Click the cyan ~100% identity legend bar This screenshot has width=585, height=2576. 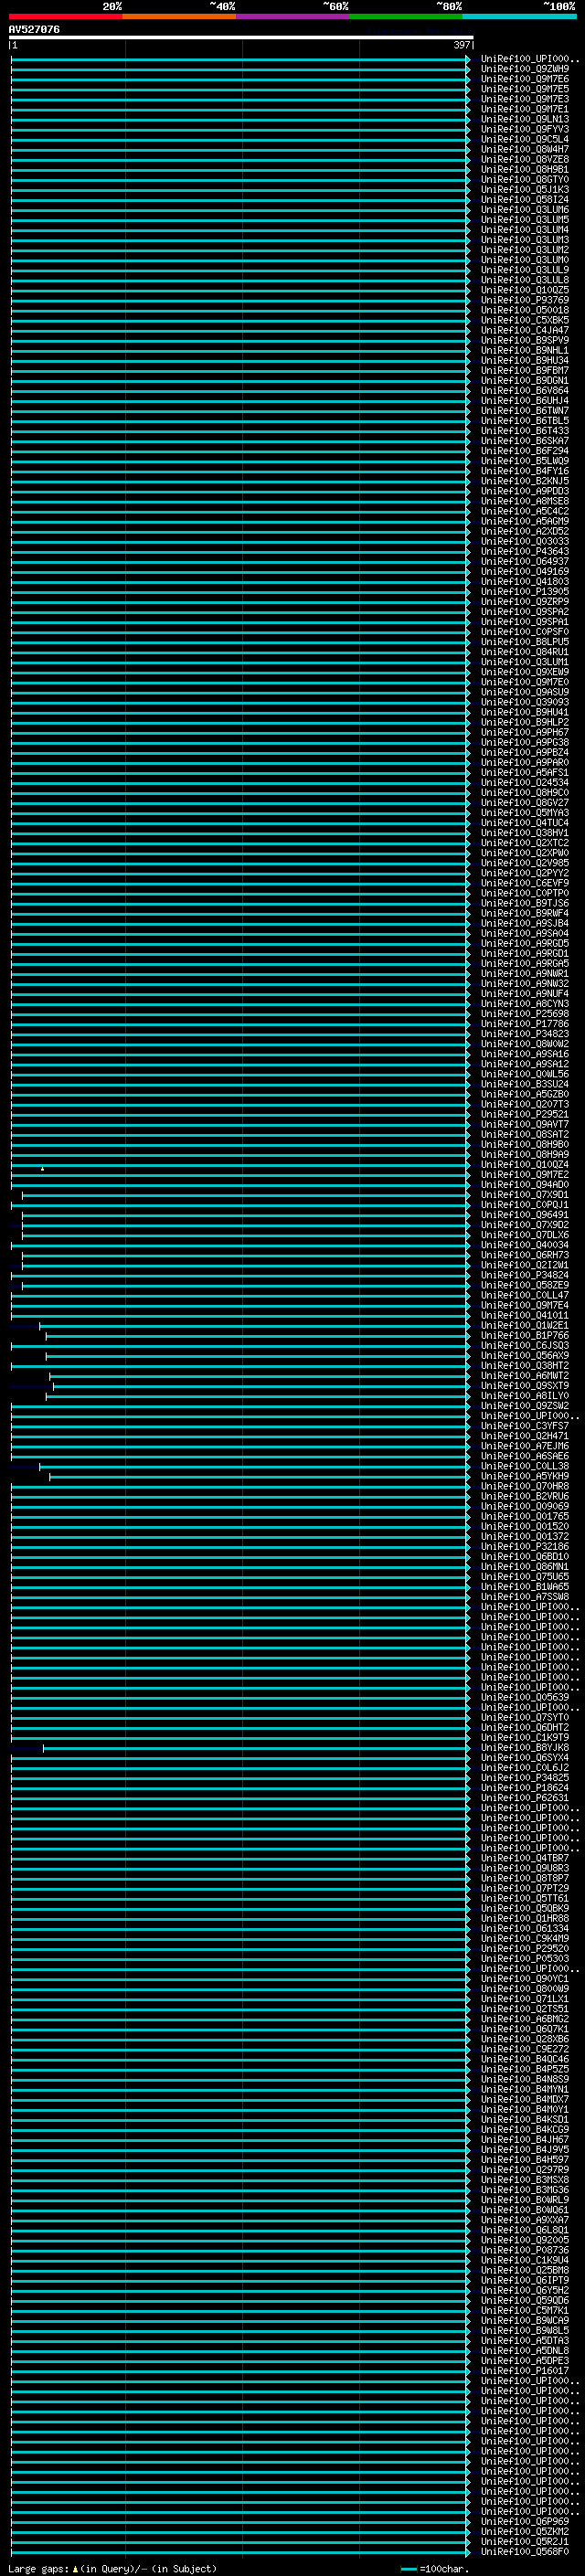[x=519, y=16]
